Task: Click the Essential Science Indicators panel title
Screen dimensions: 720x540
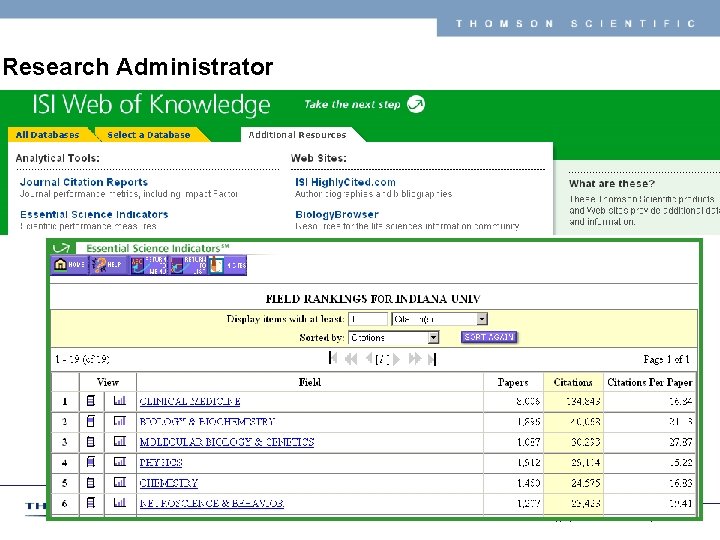Action: tap(158, 248)
